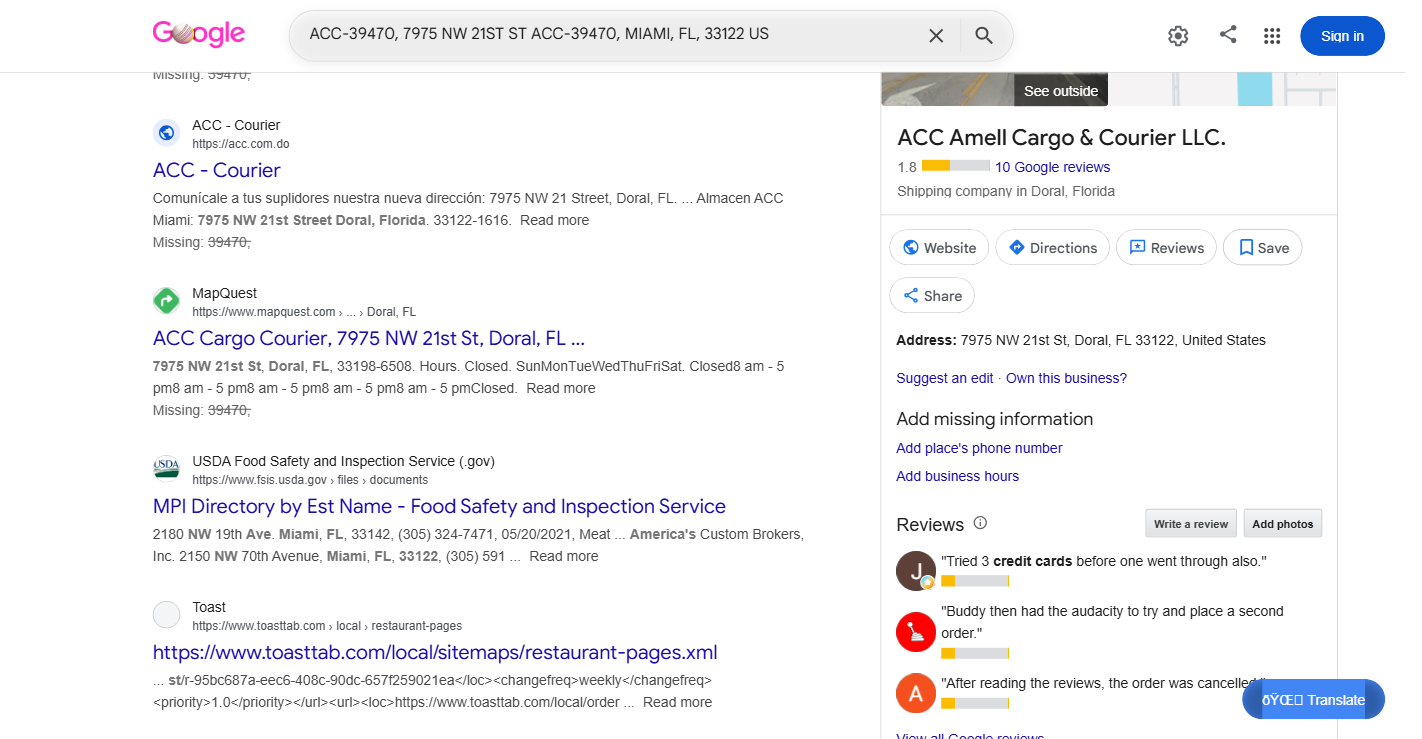Save this business with Save button

coord(1262,248)
